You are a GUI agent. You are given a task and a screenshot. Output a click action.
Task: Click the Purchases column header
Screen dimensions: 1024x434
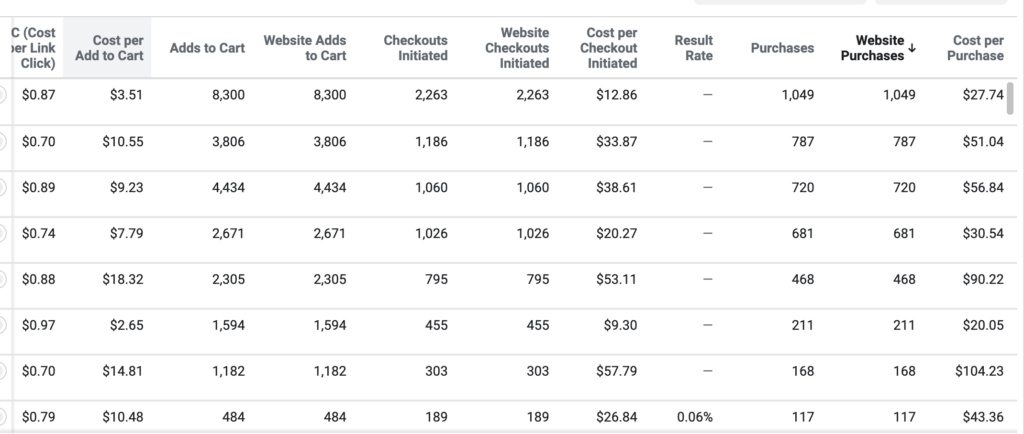(x=782, y=48)
